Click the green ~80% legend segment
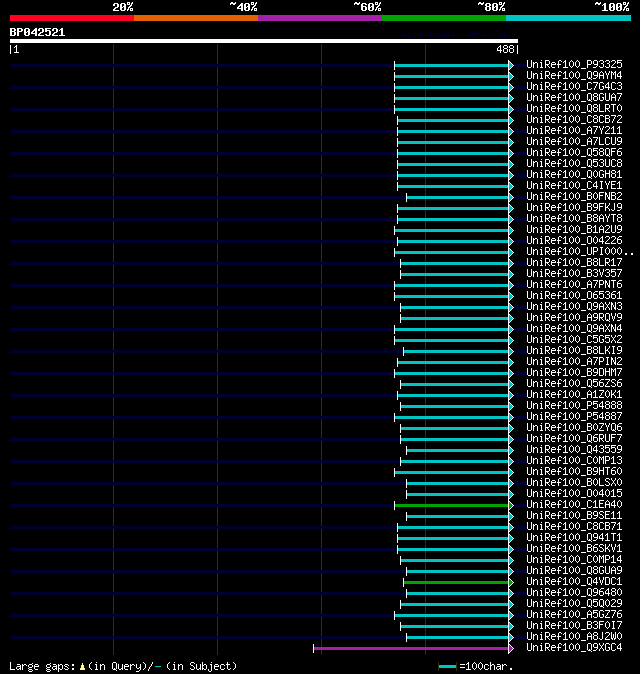The height and width of the screenshot is (674, 640). (444, 18)
